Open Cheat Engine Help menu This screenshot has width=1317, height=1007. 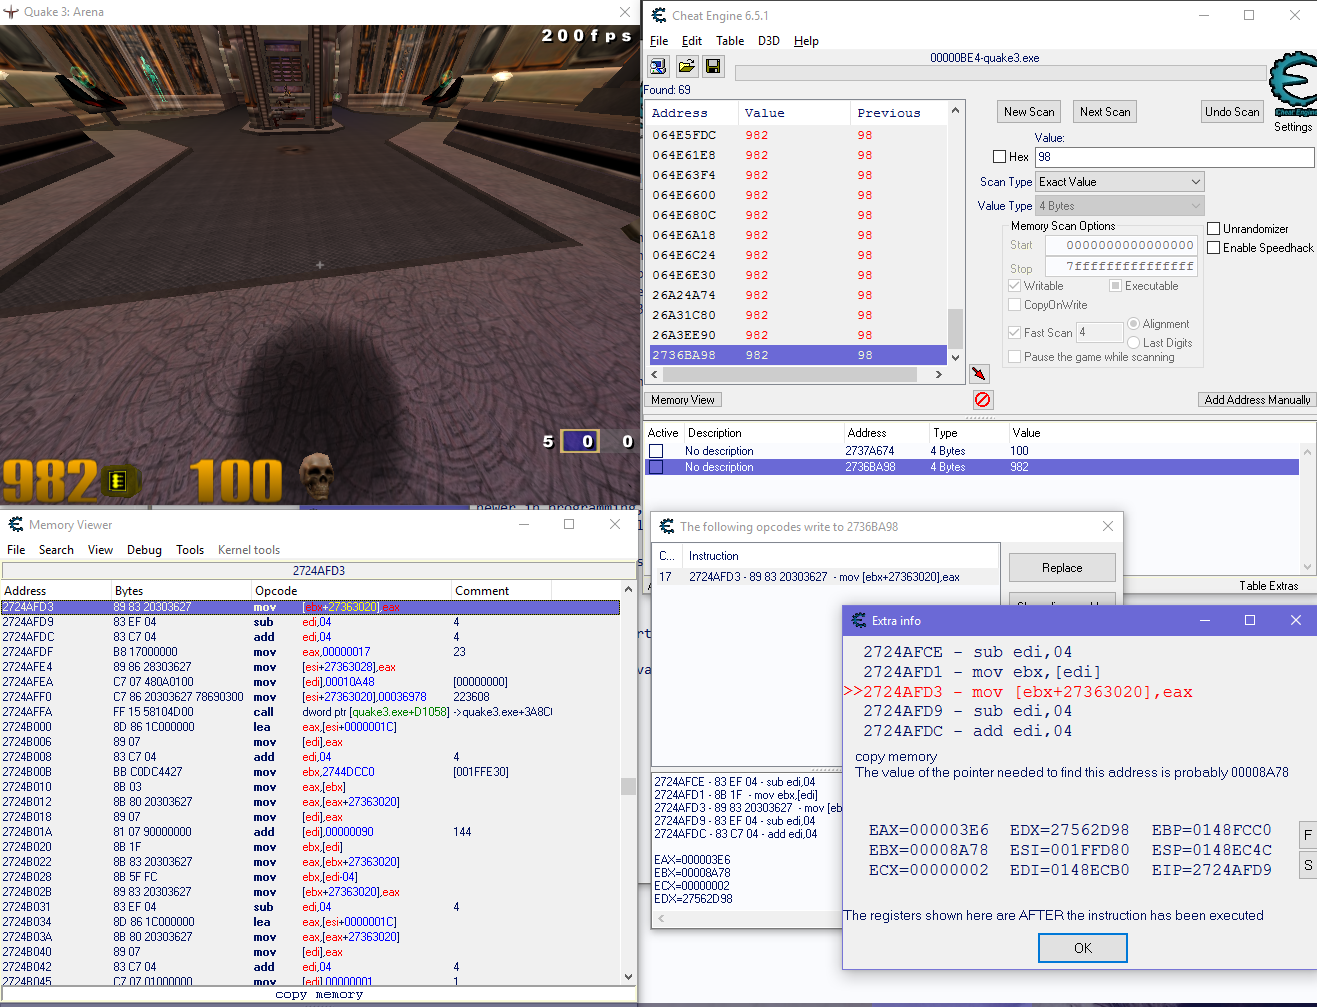click(x=806, y=41)
